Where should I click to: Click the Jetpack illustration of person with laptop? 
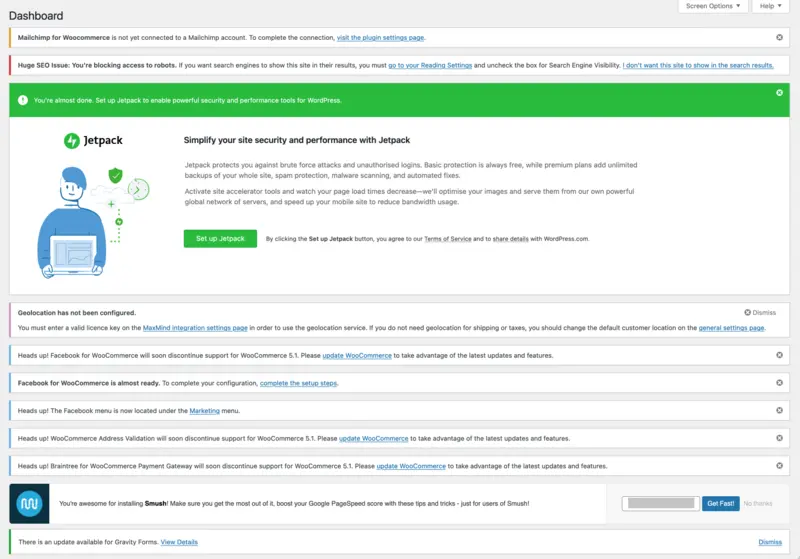click(93, 222)
